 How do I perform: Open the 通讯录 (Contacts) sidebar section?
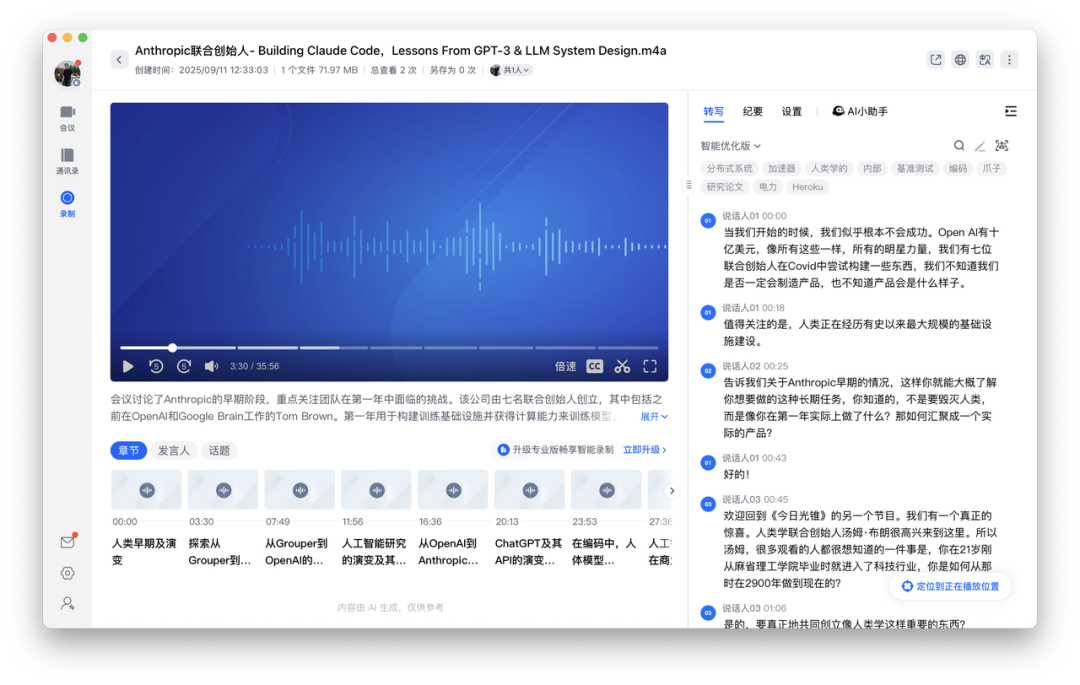click(x=68, y=161)
